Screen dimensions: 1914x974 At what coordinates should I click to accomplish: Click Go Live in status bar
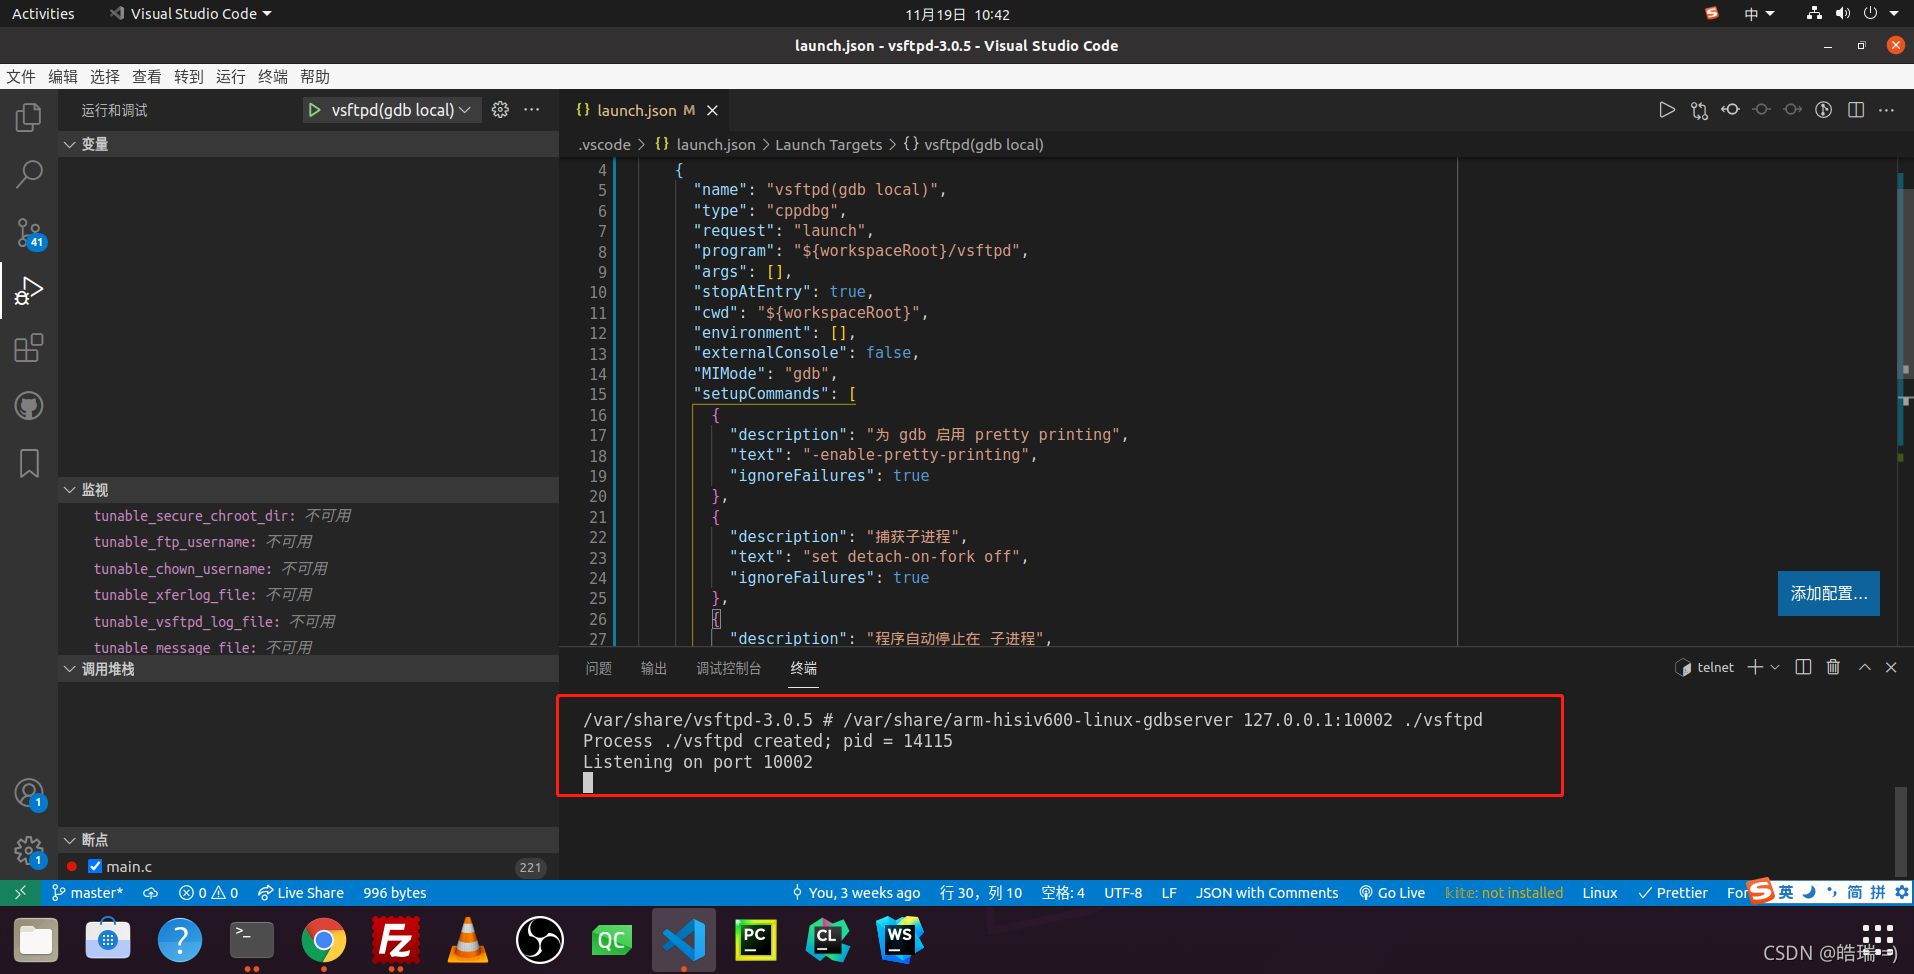(1392, 893)
